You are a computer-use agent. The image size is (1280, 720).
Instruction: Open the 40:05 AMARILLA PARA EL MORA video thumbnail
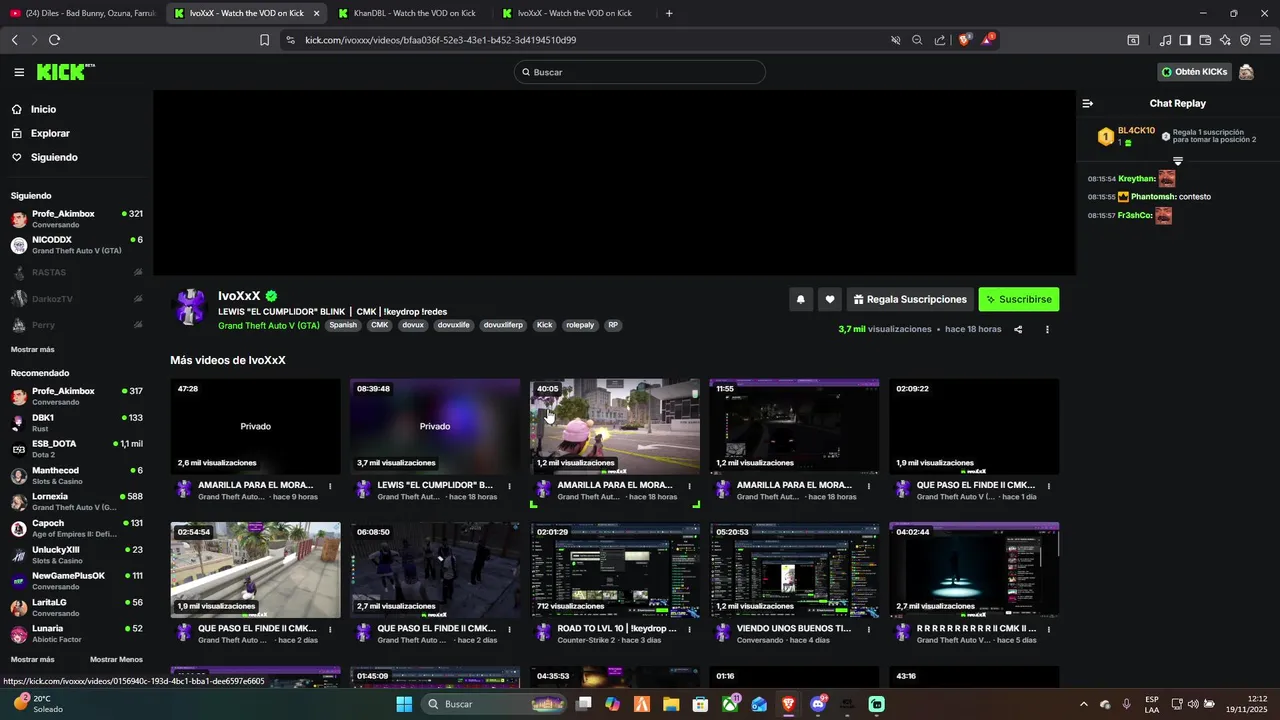pyautogui.click(x=615, y=426)
